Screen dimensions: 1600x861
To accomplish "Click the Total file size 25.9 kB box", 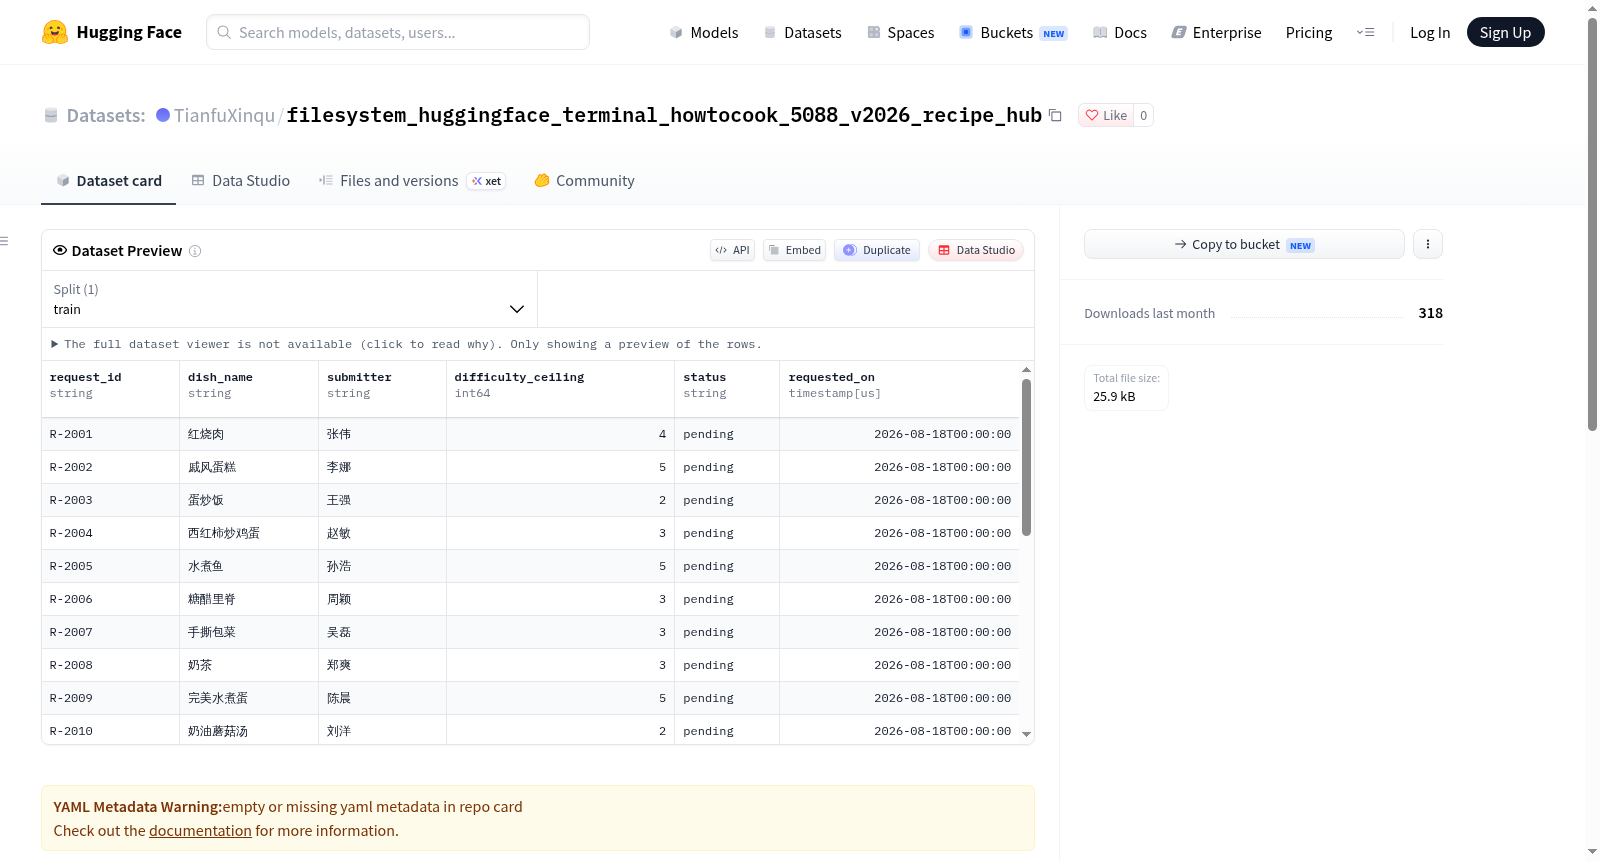I will [x=1126, y=388].
